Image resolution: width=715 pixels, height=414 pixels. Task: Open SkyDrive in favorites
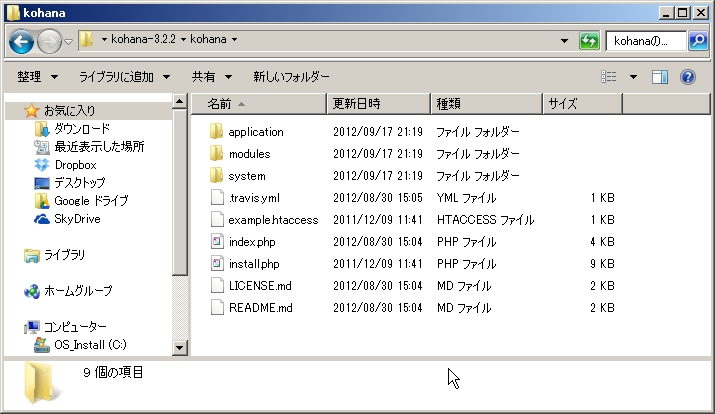click(x=77, y=219)
